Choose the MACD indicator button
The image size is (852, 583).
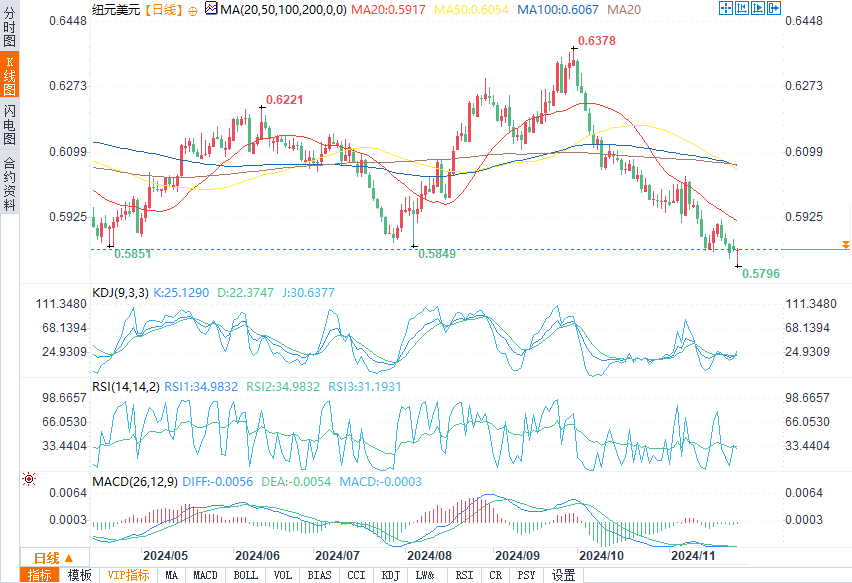[x=205, y=575]
